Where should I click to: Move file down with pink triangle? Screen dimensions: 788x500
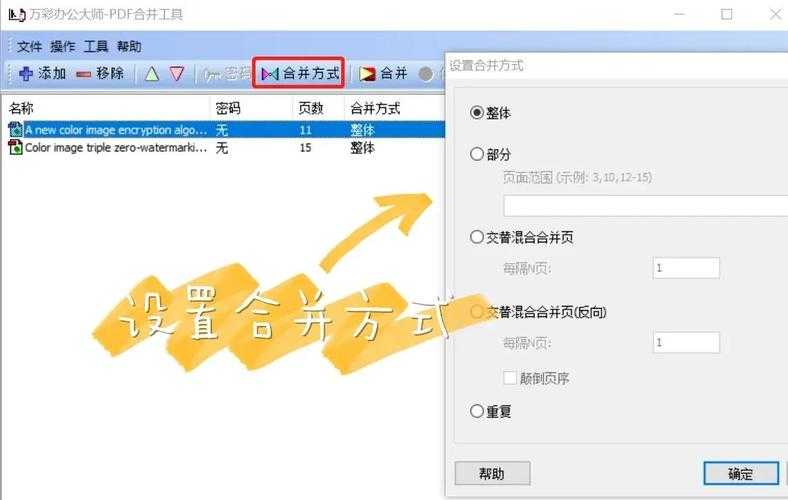[x=177, y=74]
